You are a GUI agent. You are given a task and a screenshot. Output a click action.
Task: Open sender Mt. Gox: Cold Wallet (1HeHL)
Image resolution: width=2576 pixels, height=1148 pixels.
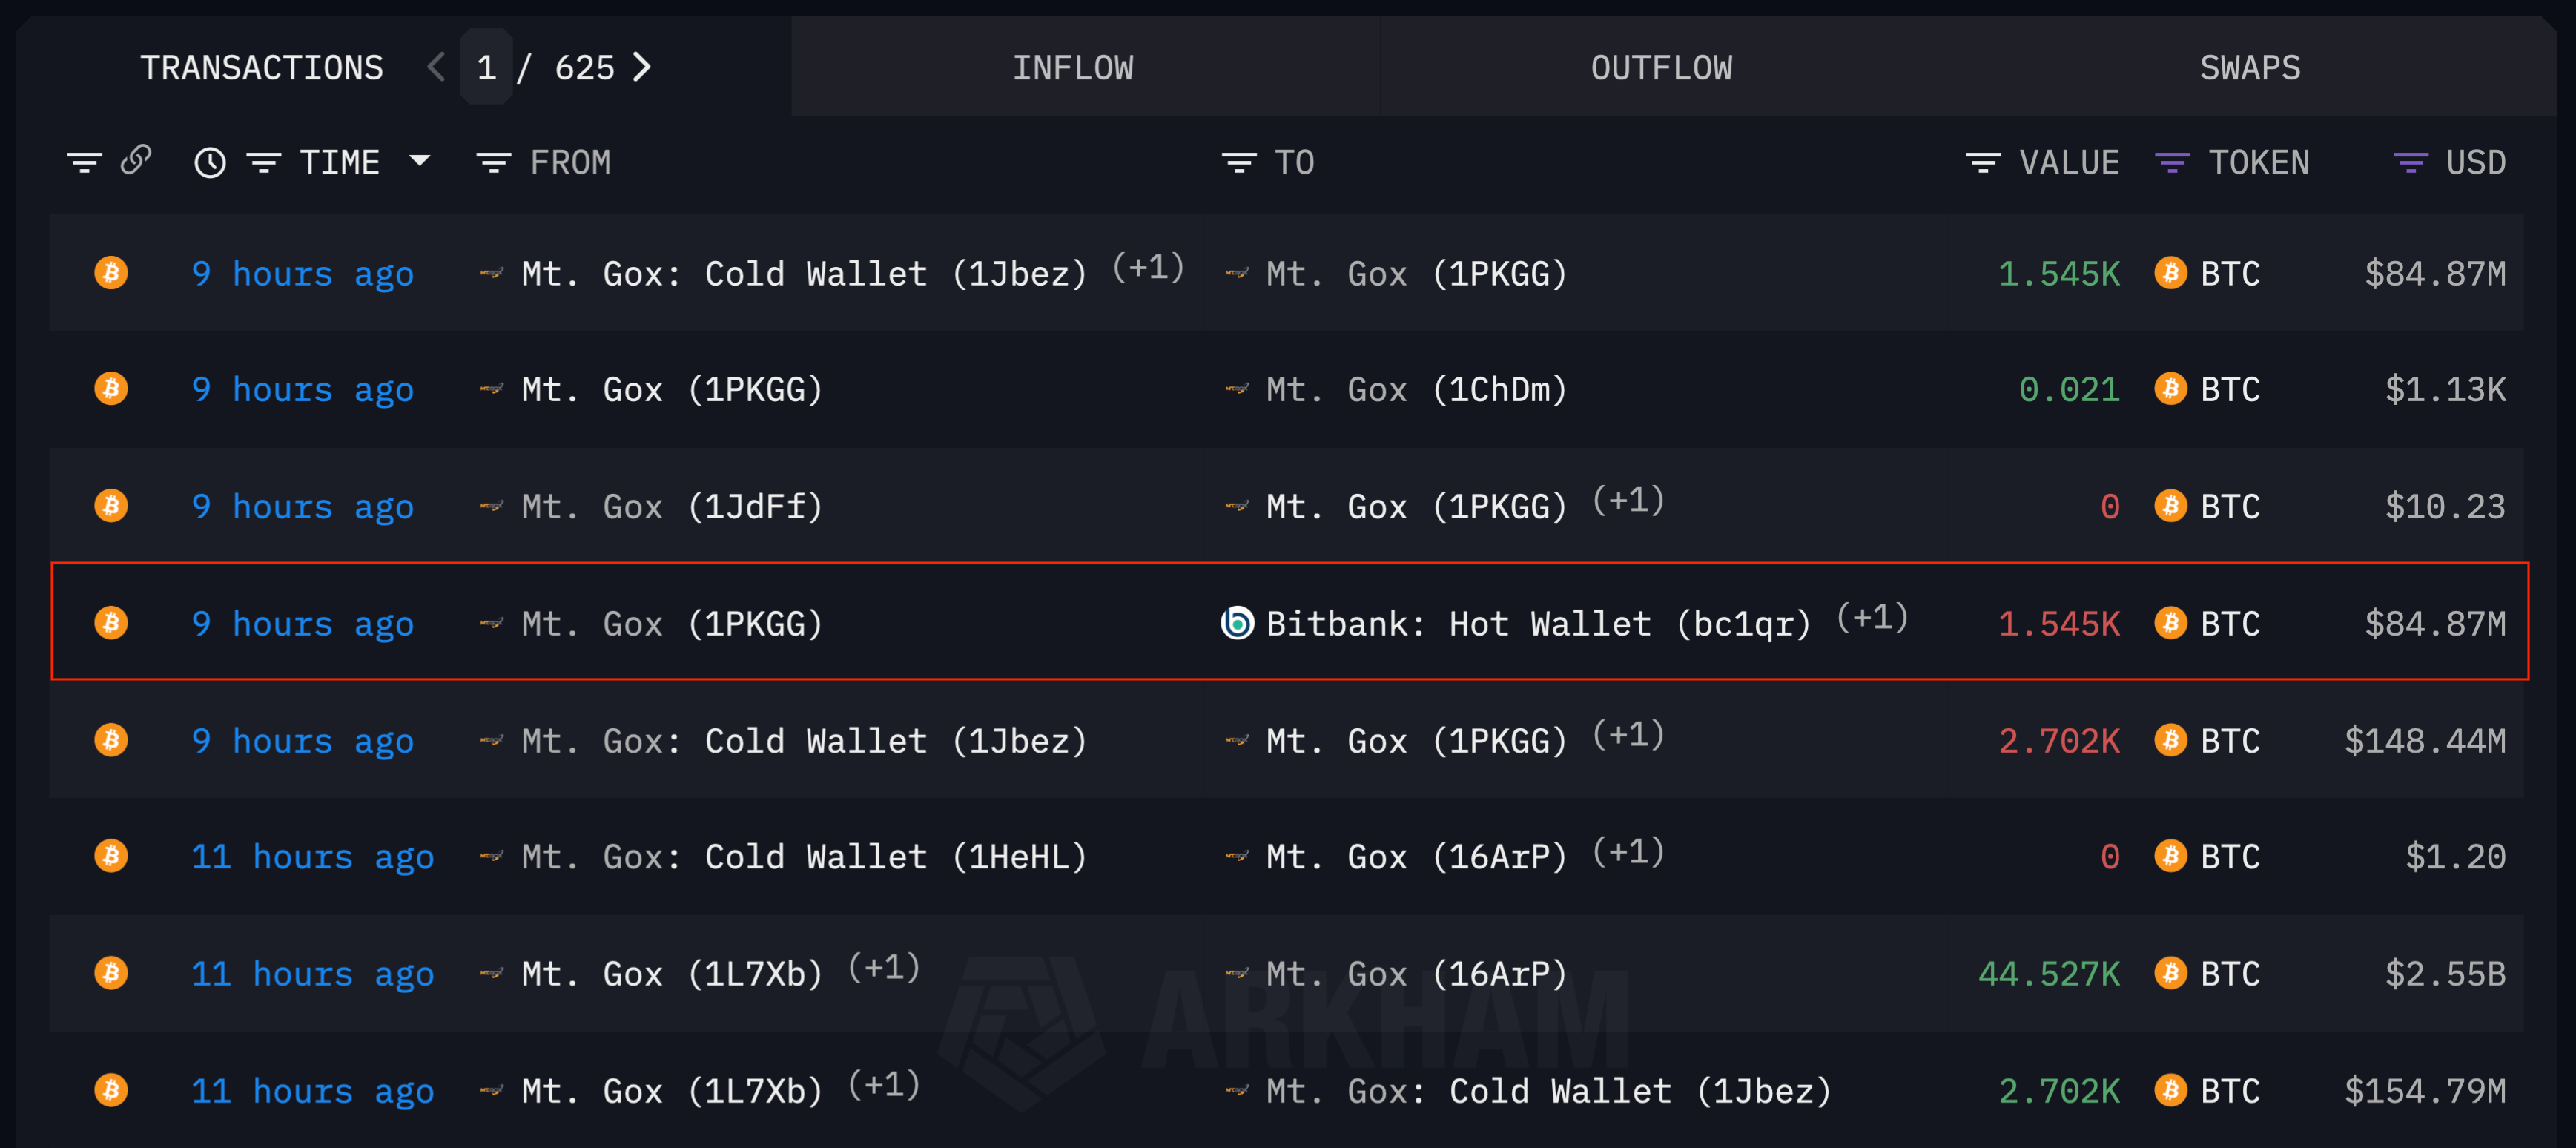coord(804,857)
